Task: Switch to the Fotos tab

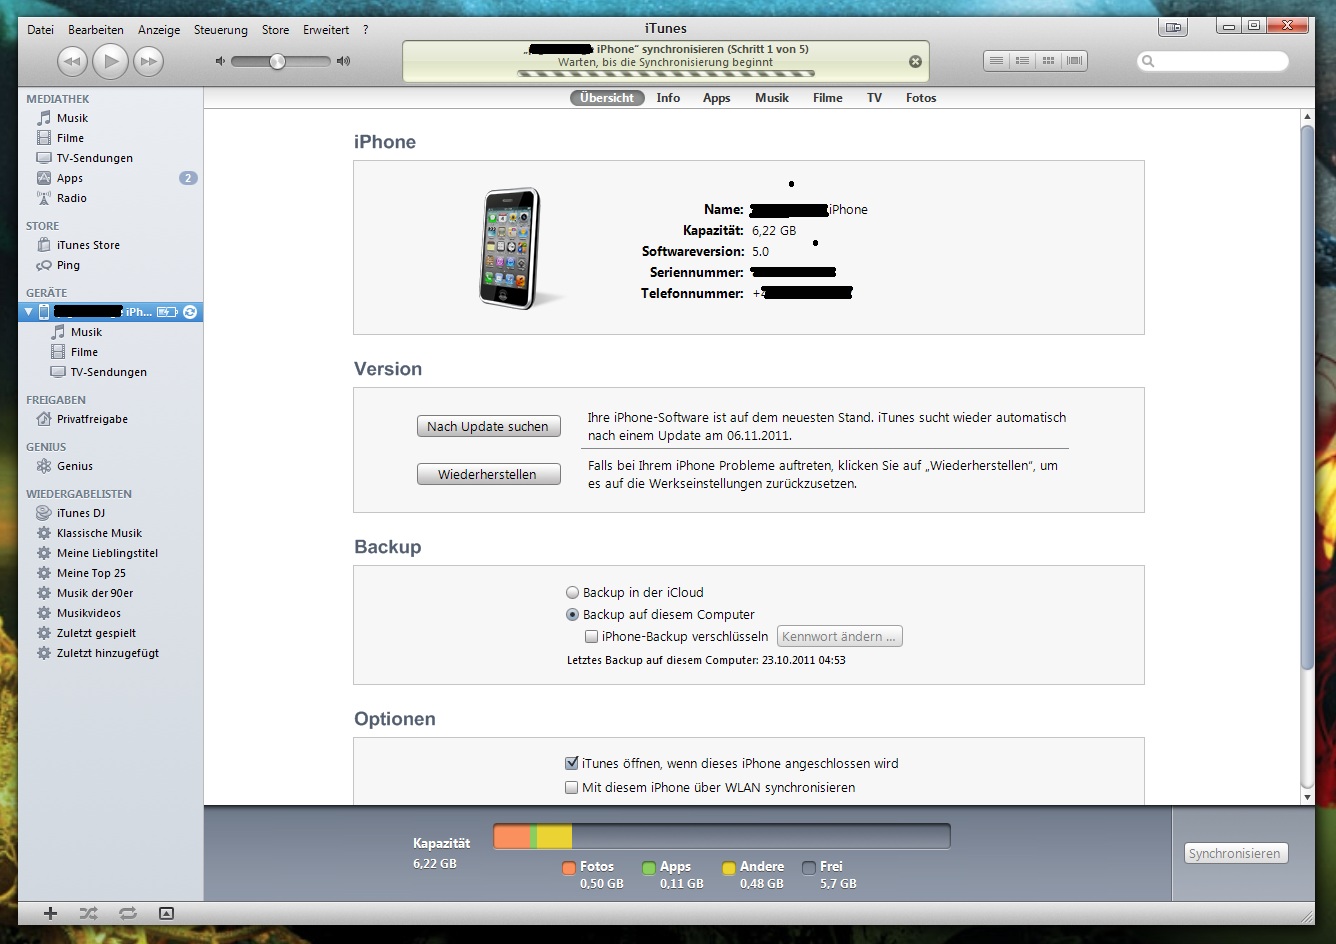Action: [921, 98]
